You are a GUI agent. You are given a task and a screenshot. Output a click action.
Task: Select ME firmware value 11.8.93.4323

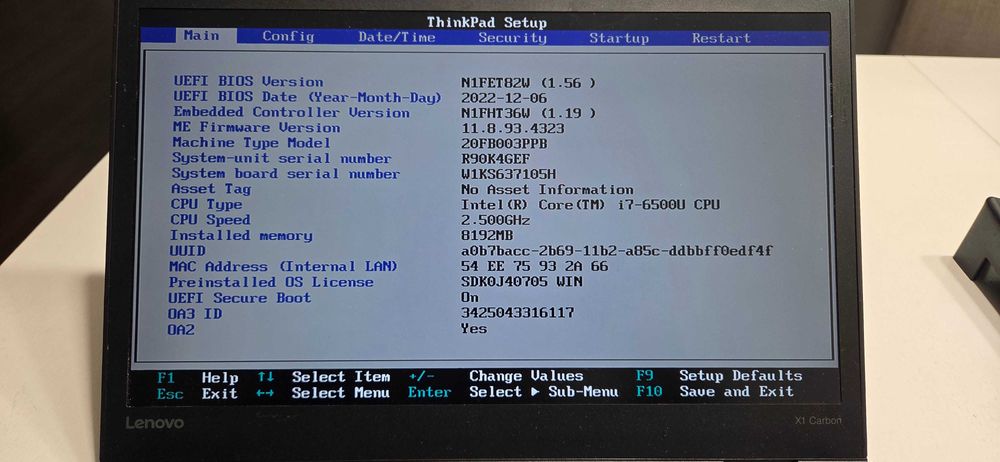(512, 129)
